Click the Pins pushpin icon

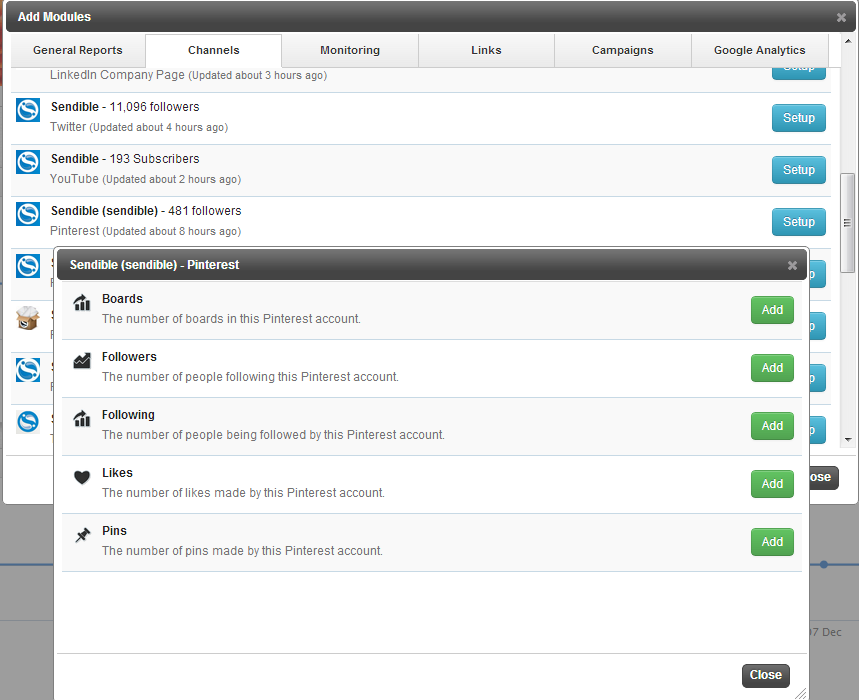82,535
